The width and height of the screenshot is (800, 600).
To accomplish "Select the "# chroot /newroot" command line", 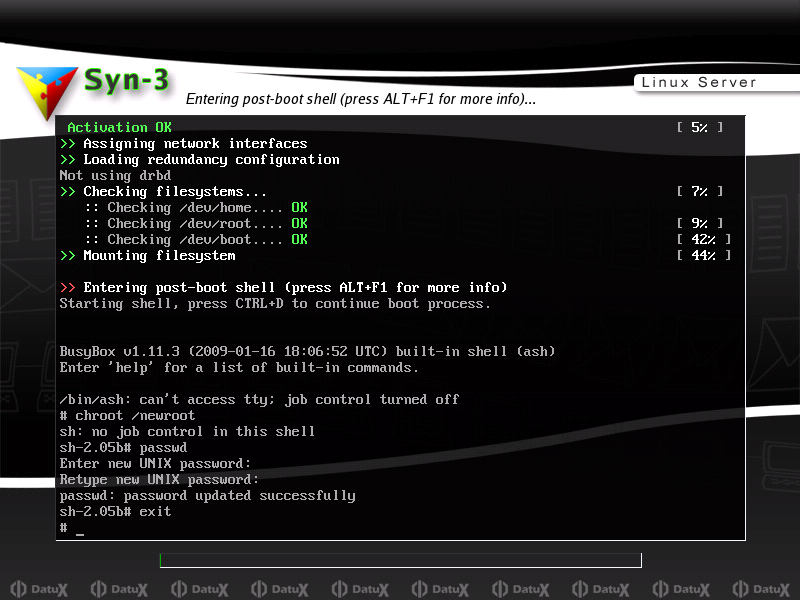I will click(127, 415).
